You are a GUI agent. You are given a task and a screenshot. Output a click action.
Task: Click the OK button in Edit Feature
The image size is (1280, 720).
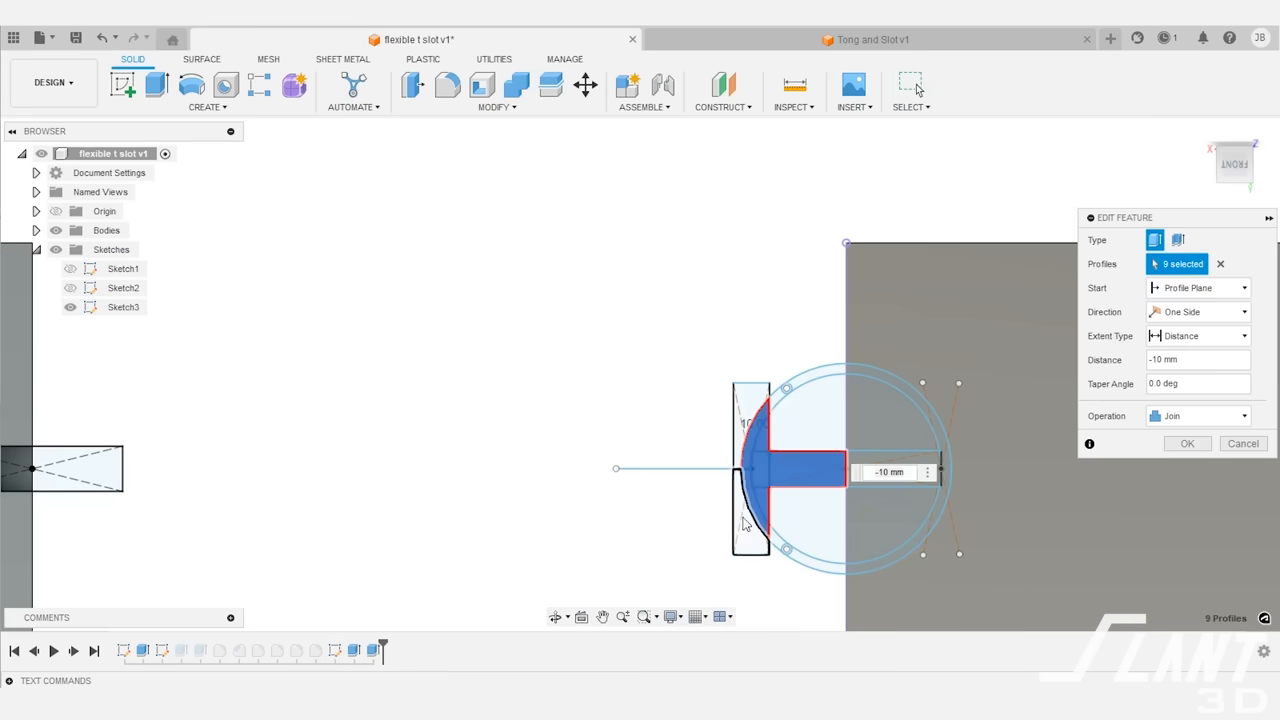(1187, 443)
